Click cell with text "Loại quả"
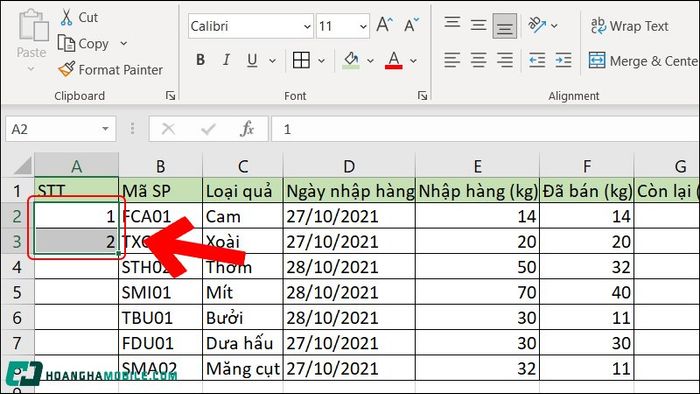This screenshot has width=700, height=394. [243, 191]
